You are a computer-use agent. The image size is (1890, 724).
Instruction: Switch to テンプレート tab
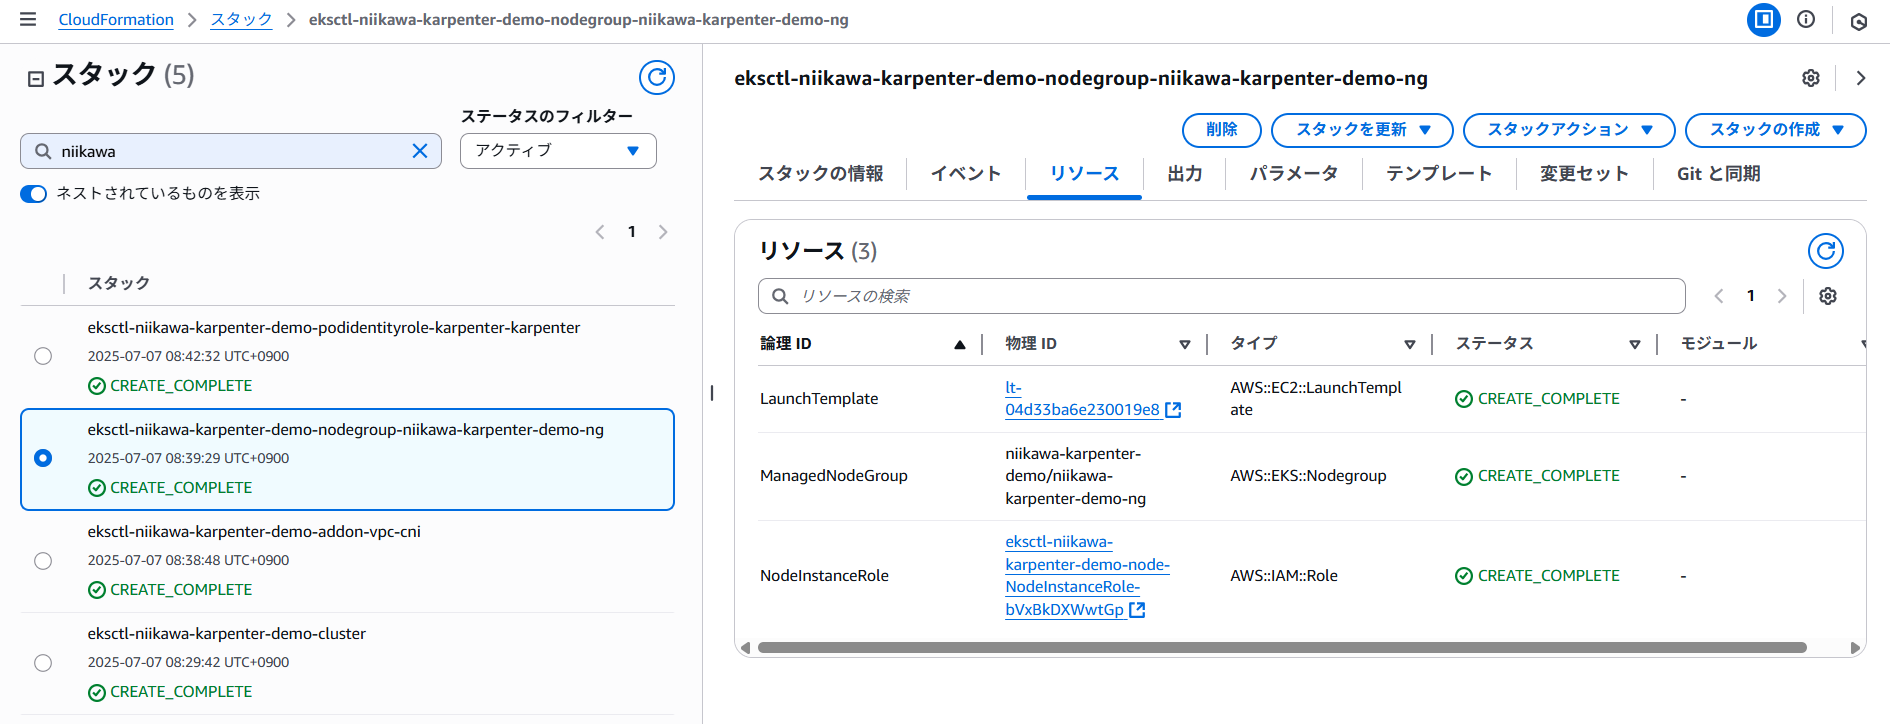click(x=1439, y=174)
